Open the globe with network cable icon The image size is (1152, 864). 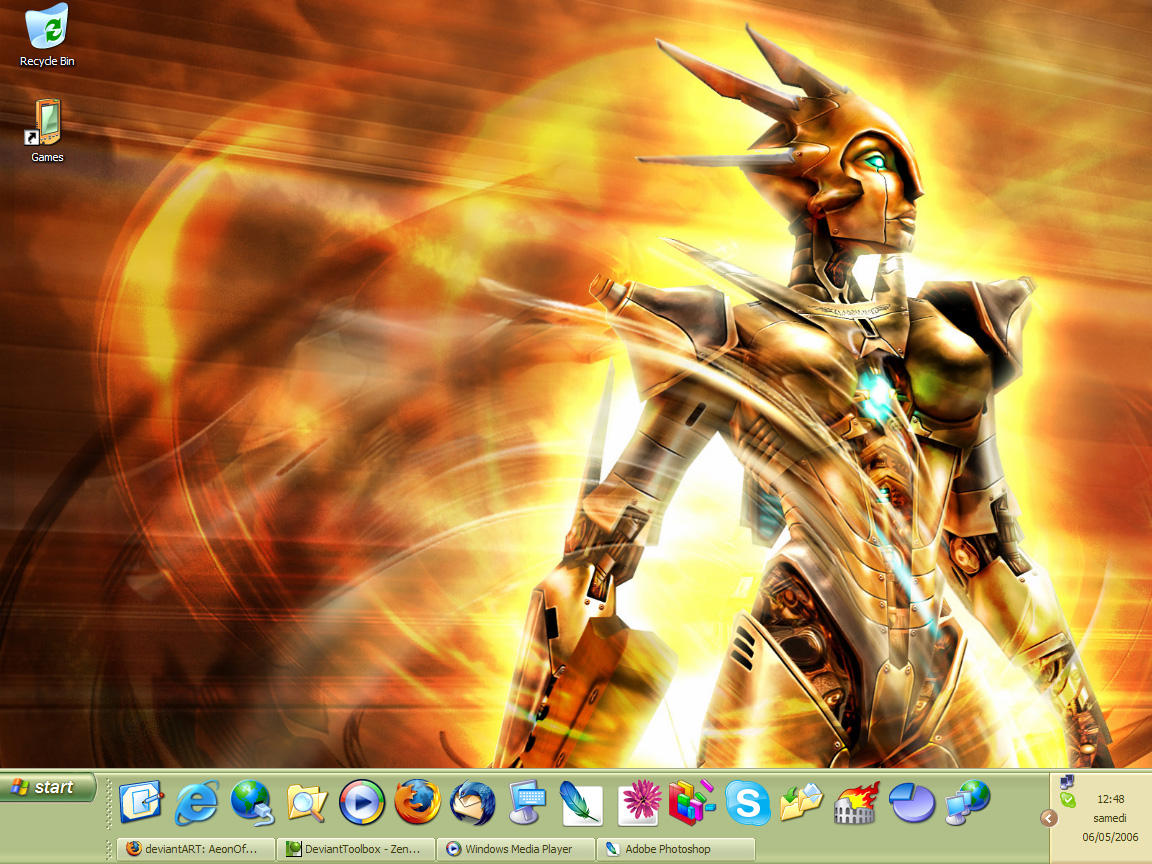pyautogui.click(x=252, y=802)
